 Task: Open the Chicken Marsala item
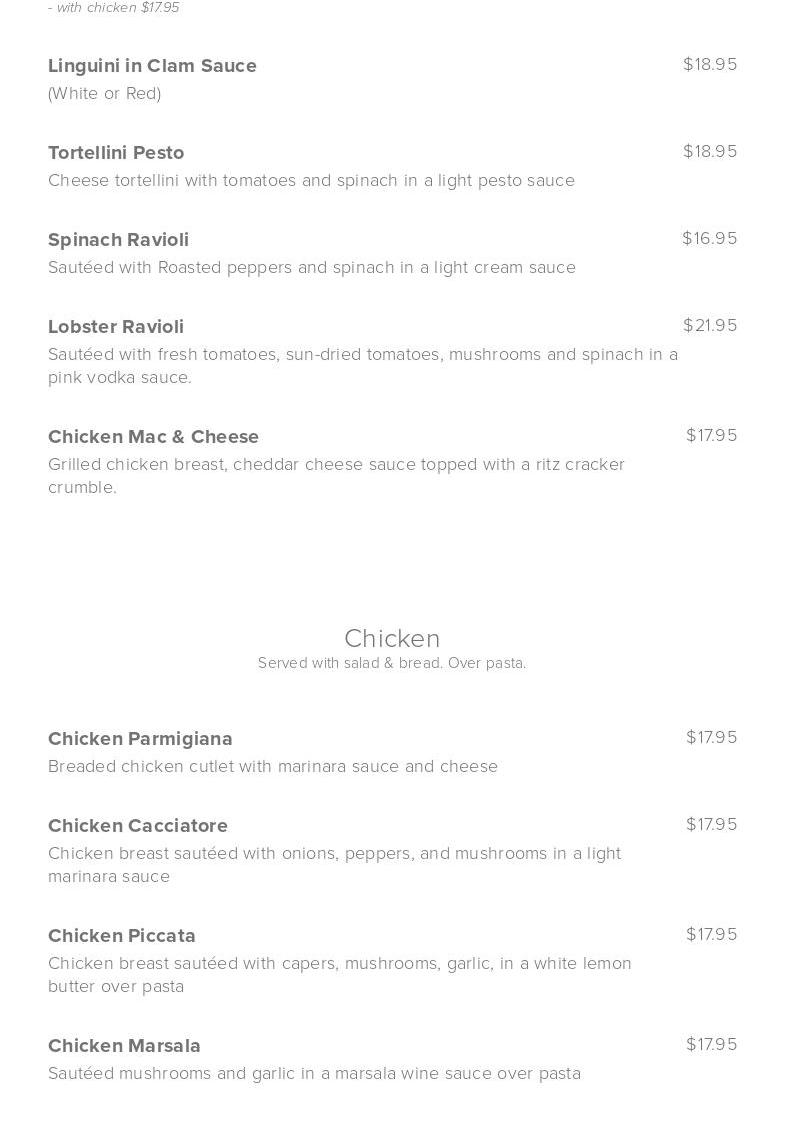[124, 1046]
